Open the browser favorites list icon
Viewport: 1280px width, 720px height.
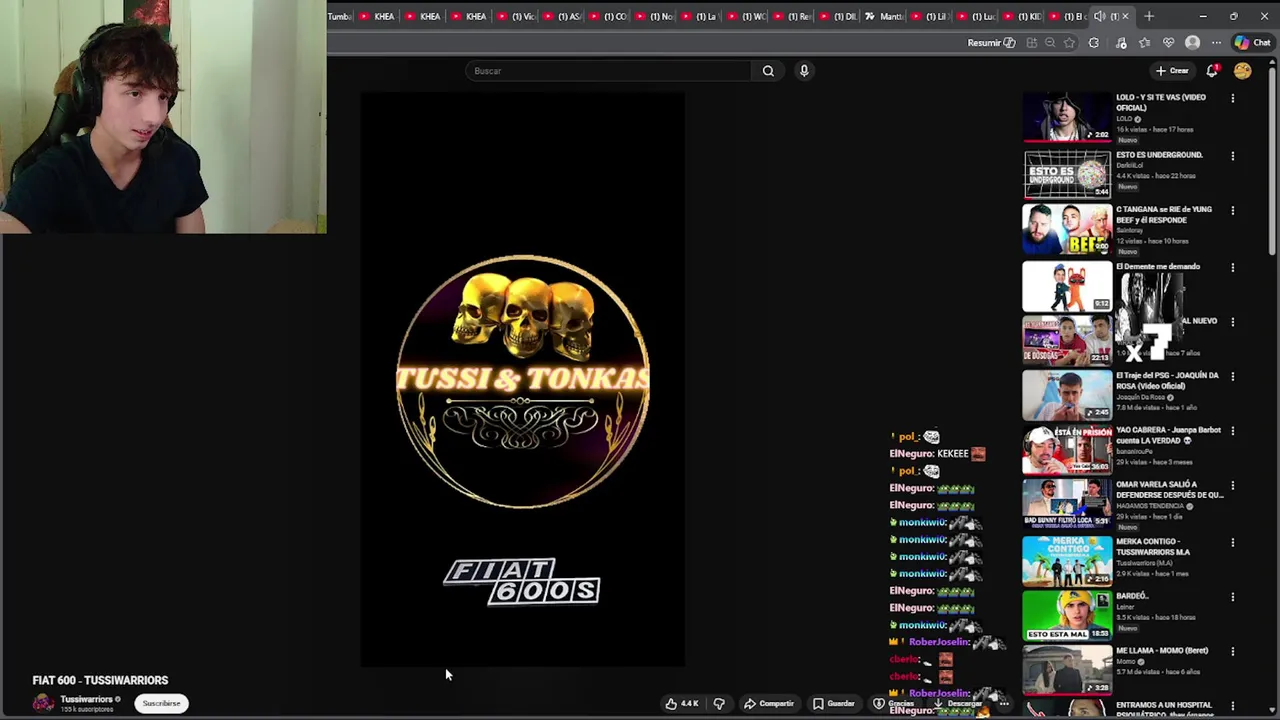(x=1145, y=43)
